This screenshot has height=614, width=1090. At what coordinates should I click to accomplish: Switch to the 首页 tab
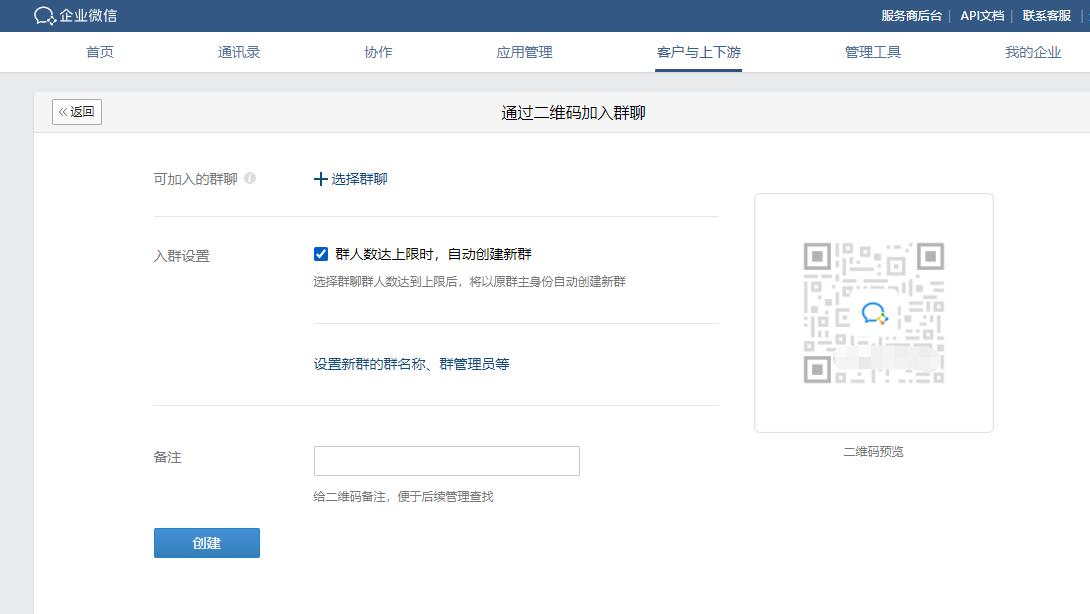pyautogui.click(x=100, y=53)
